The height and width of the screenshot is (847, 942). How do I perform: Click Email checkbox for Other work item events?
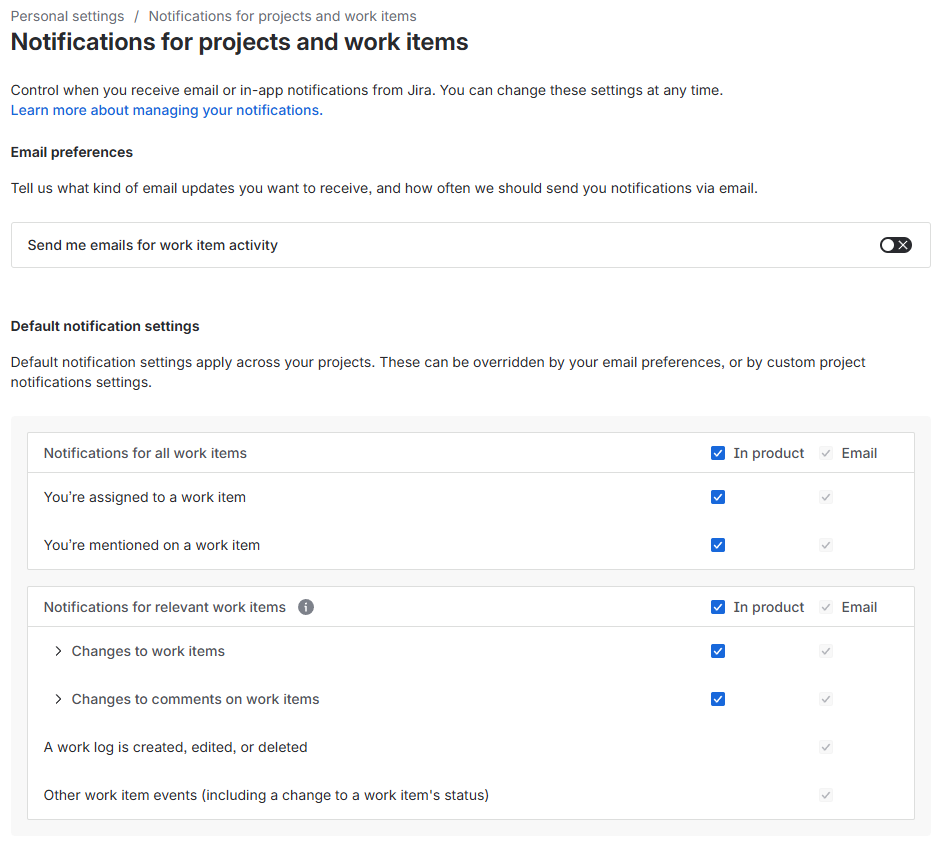(x=826, y=795)
